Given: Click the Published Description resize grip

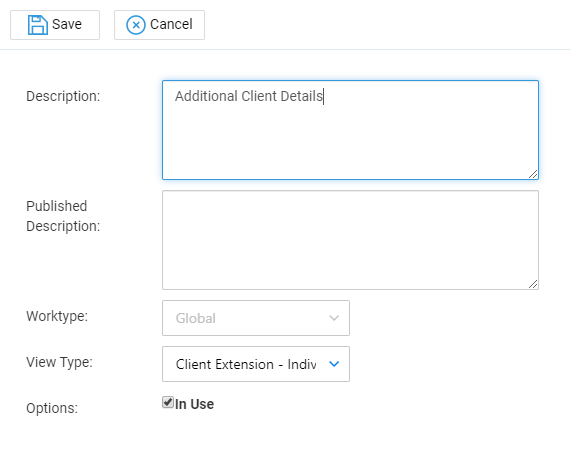Looking at the screenshot, I should (x=533, y=284).
